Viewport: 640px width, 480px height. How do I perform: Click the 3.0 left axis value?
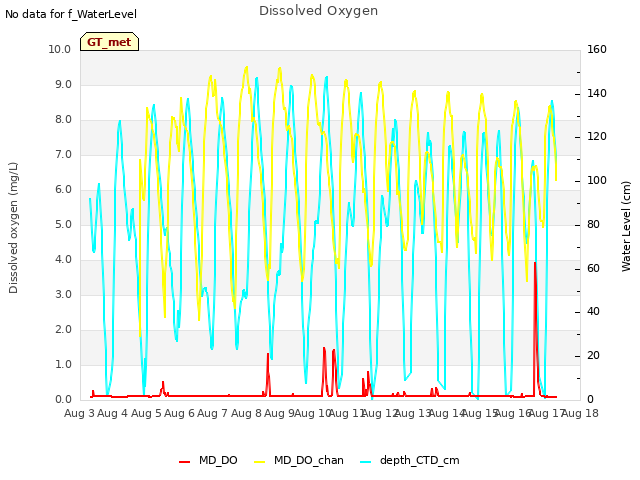[x=63, y=295]
